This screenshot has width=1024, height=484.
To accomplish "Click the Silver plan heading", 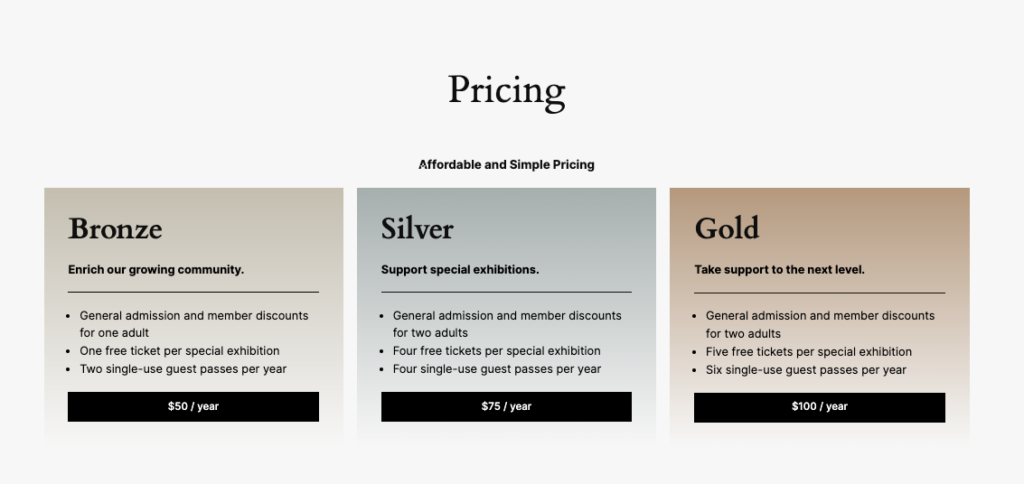I will (417, 228).
